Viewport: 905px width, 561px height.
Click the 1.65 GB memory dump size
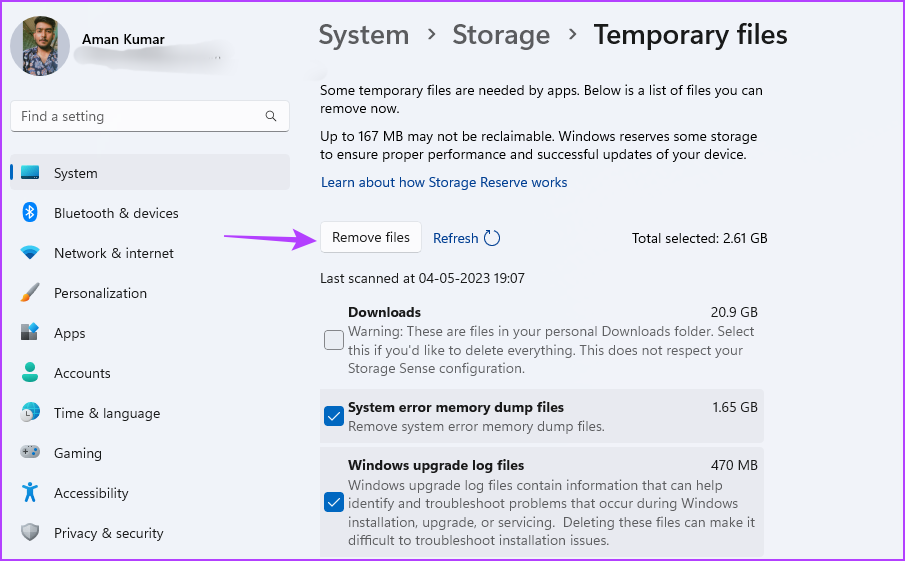click(x=735, y=407)
